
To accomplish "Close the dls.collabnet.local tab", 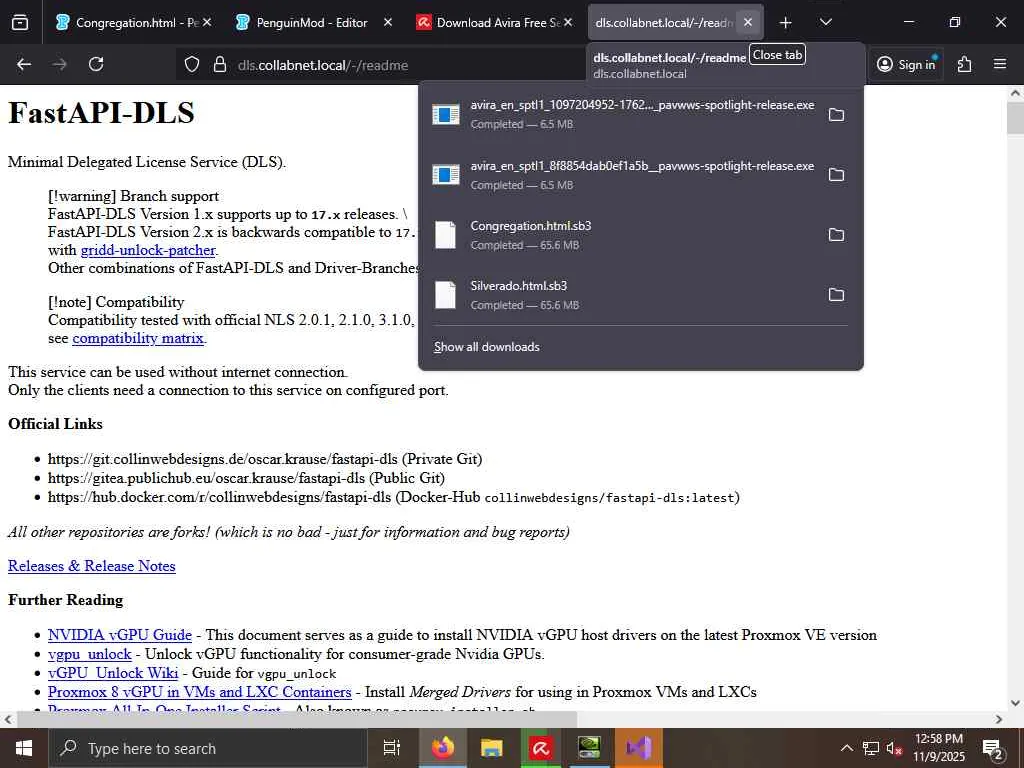I will tap(748, 22).
